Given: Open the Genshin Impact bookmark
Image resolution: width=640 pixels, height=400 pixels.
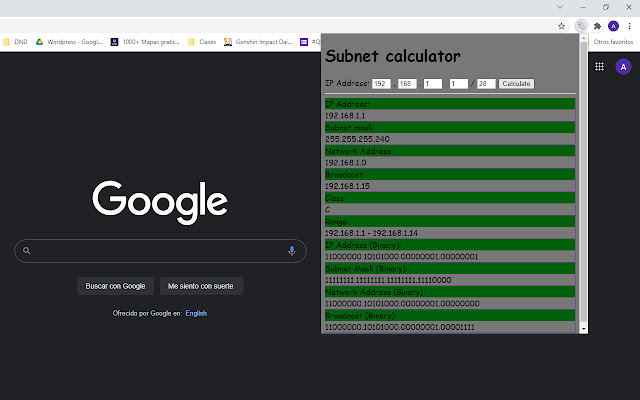Looking at the screenshot, I should click(258, 42).
